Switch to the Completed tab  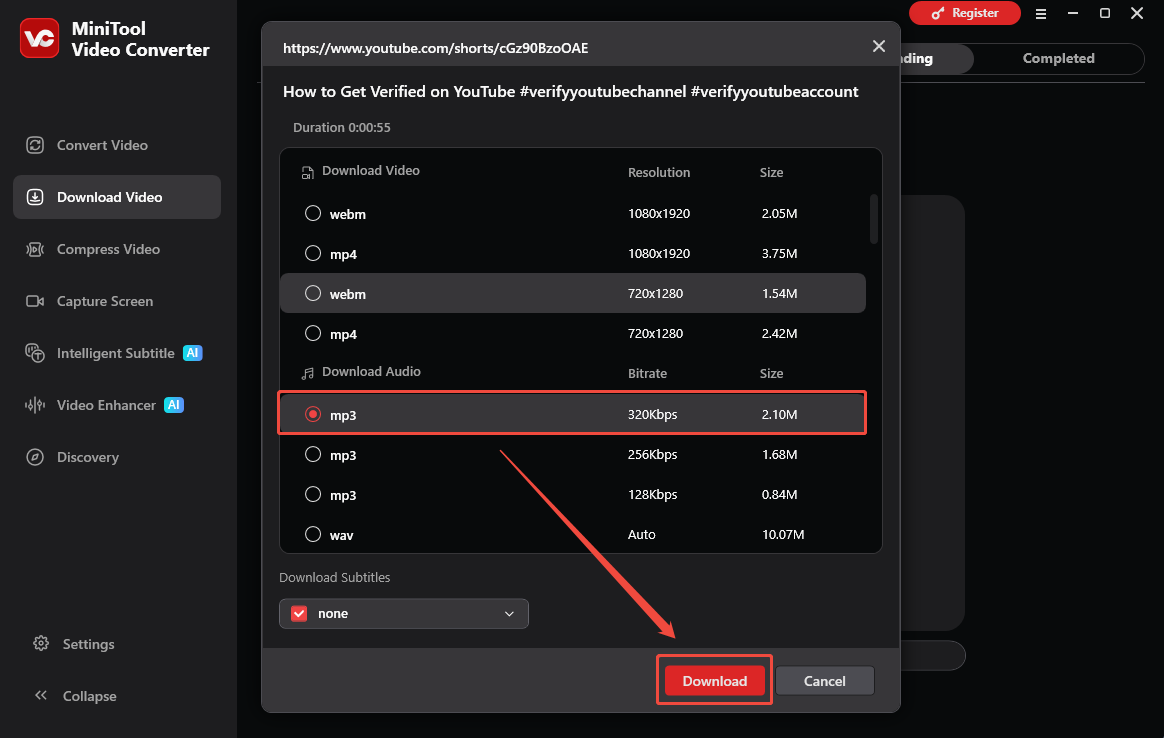point(1059,59)
